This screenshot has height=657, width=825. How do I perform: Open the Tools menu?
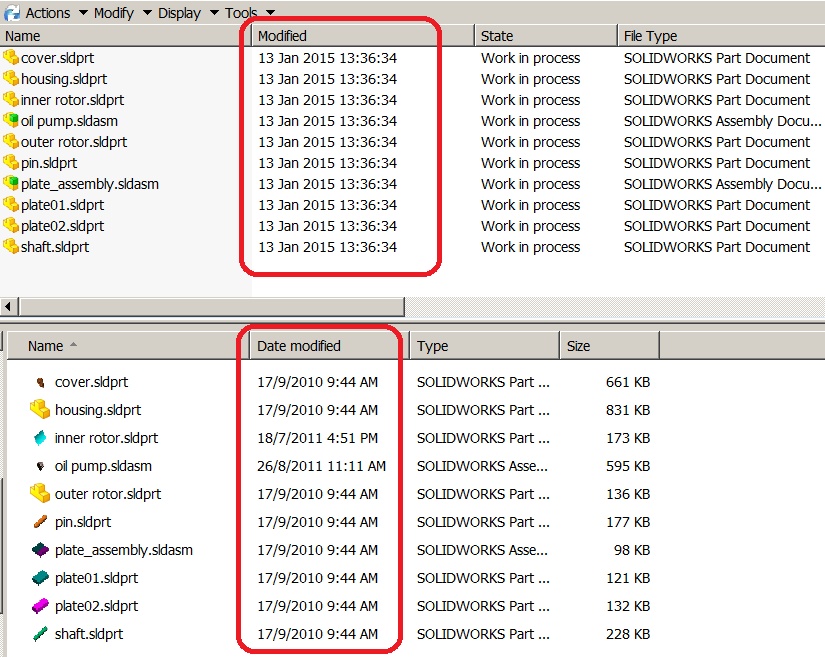241,13
